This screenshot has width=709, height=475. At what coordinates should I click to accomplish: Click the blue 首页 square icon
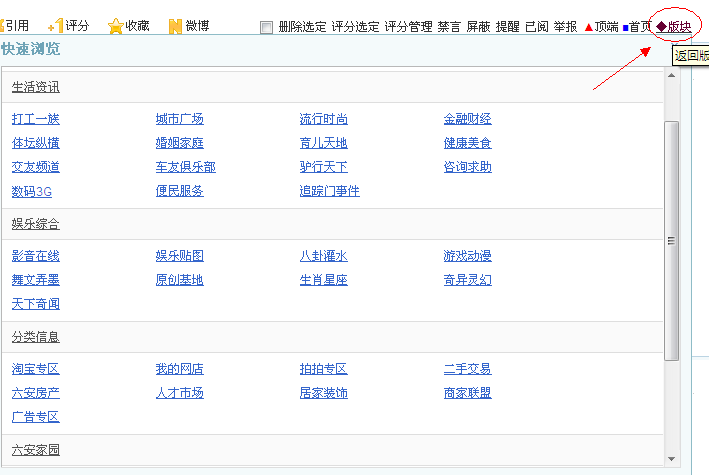coord(625,28)
